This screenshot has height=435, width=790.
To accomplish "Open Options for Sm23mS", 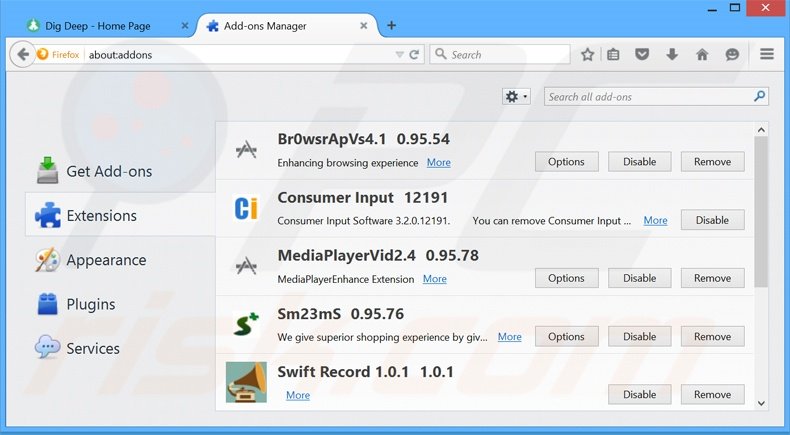I will 566,337.
